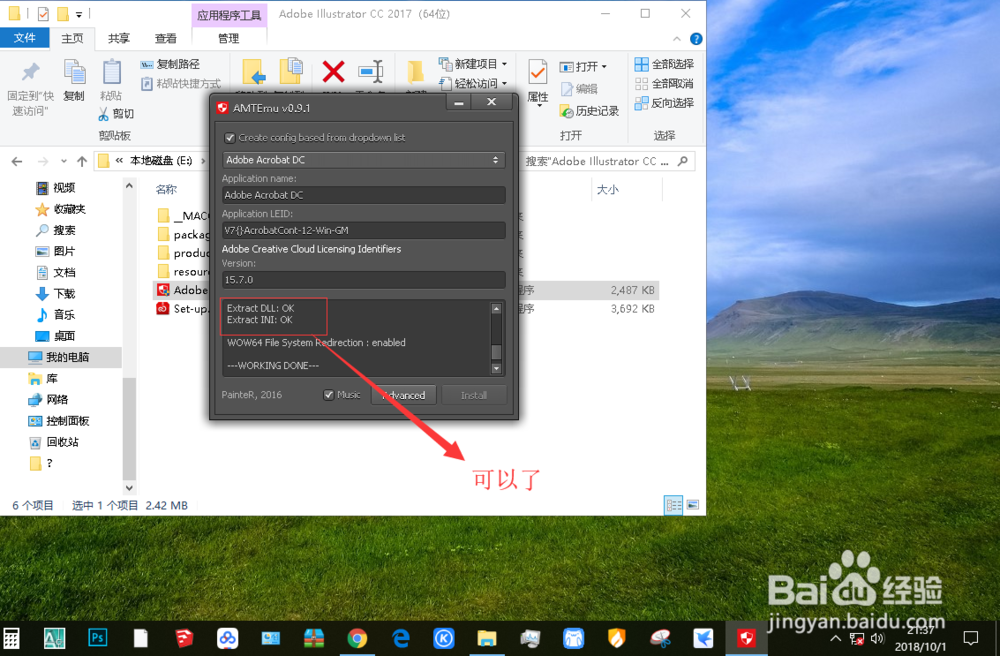1000x656 pixels.
Task: Expand the New item dropdown
Action: point(504,64)
